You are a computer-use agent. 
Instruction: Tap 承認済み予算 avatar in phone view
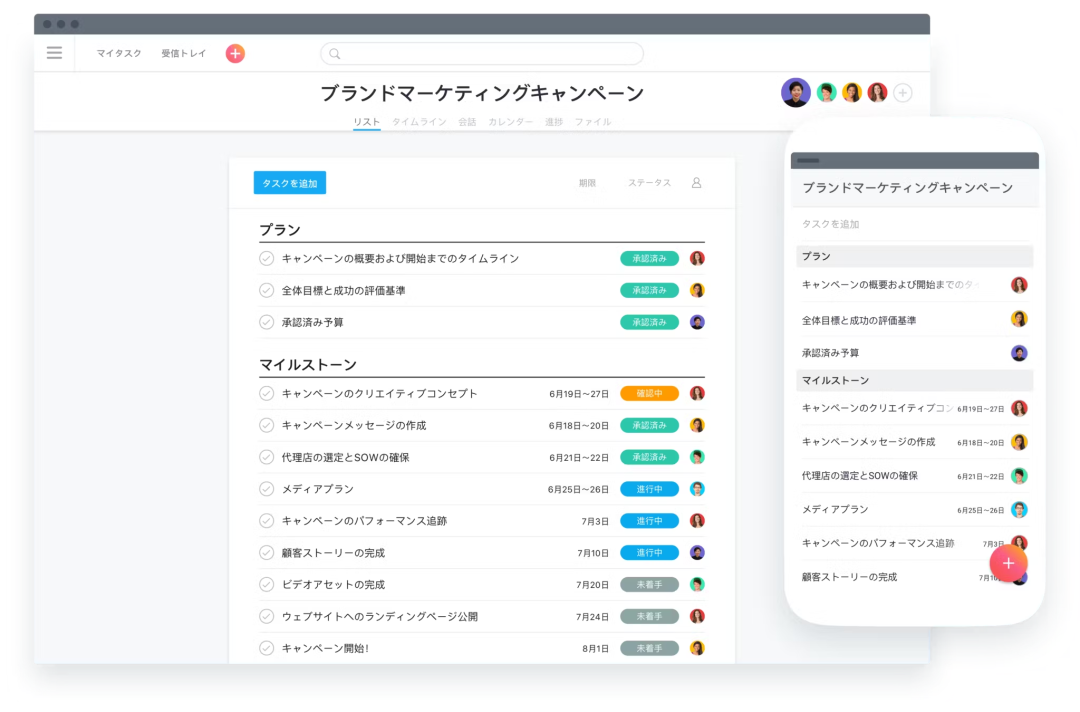pos(1019,353)
